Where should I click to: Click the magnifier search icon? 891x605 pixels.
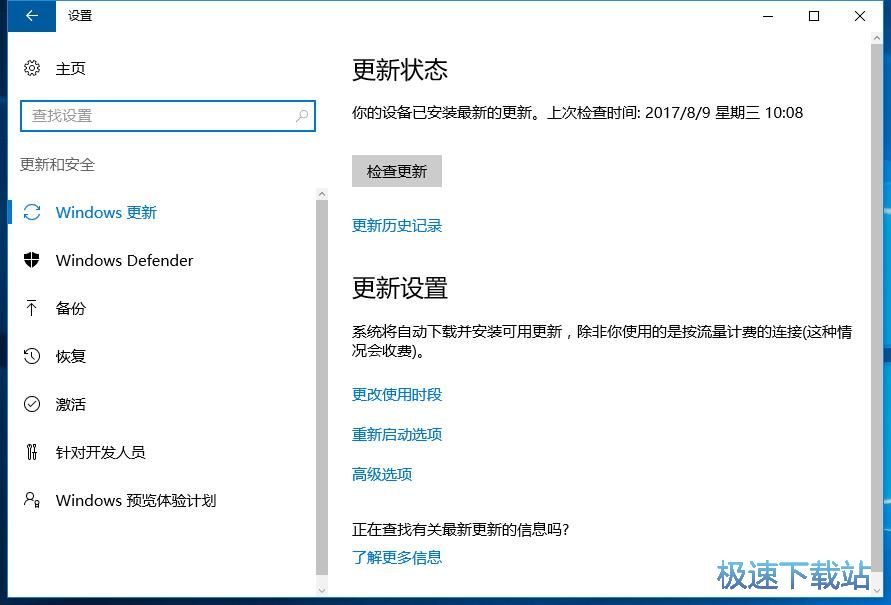pos(302,116)
